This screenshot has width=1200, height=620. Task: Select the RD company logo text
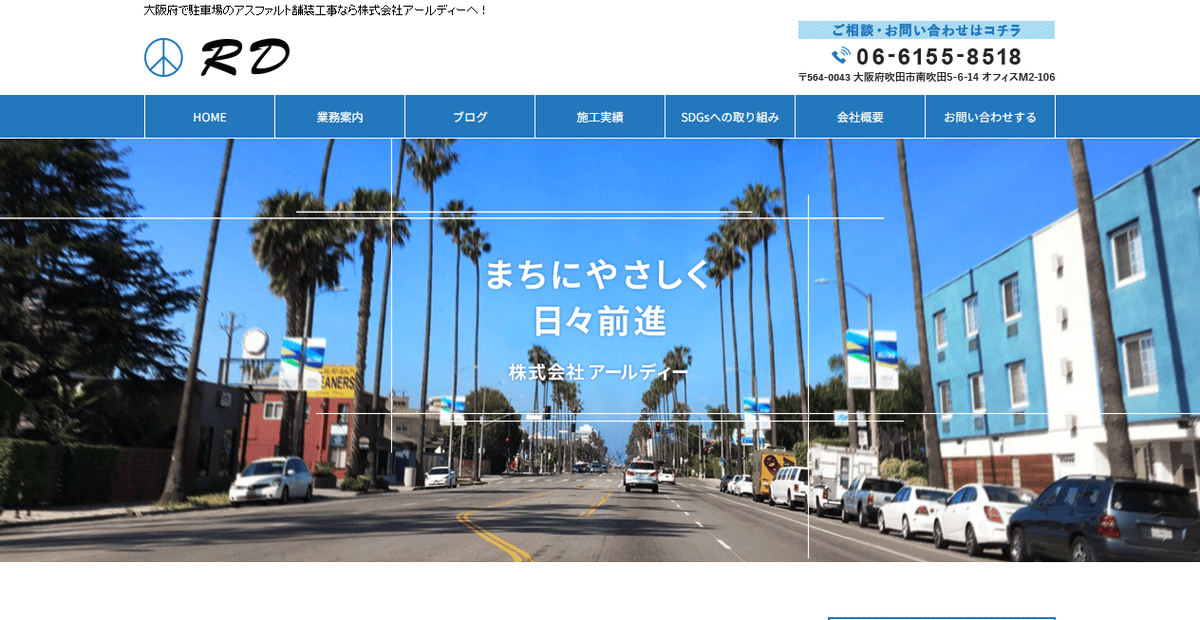[245, 56]
